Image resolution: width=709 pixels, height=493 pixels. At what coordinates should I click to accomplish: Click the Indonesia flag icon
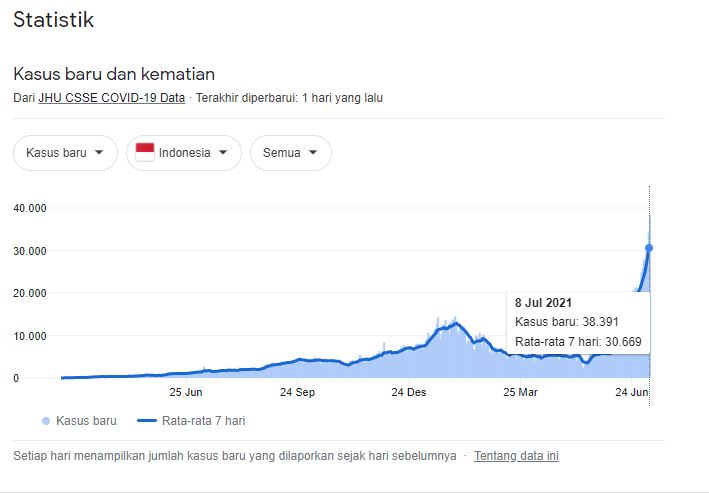145,153
